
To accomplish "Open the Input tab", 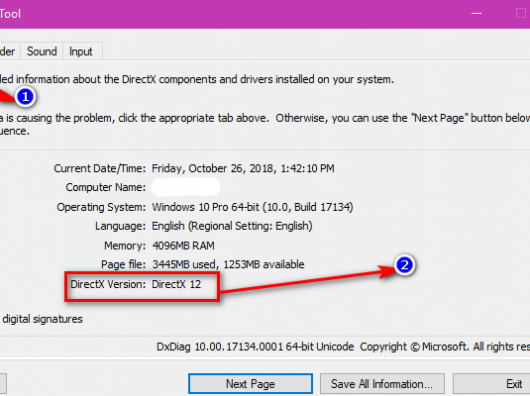I will click(81, 52).
